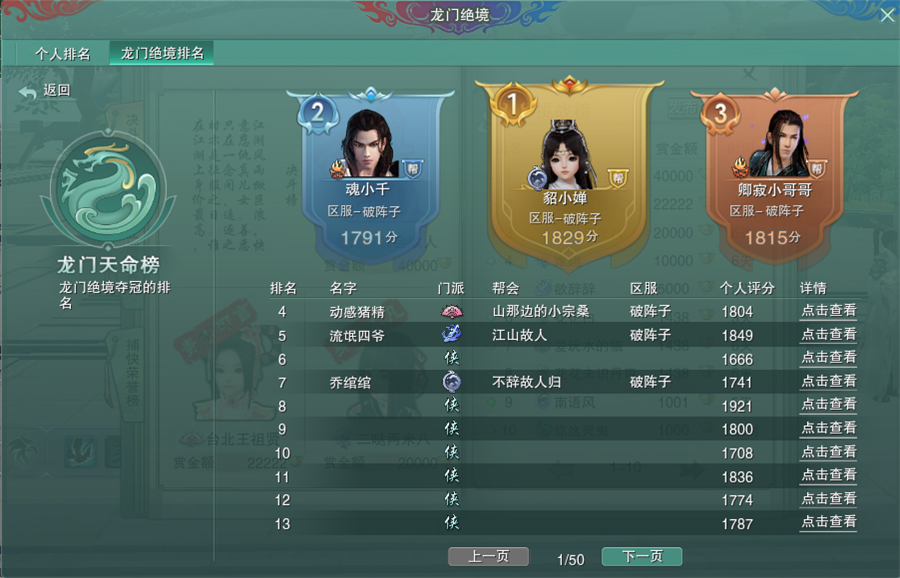Open 点击查看 details for rank 13 row

point(828,522)
